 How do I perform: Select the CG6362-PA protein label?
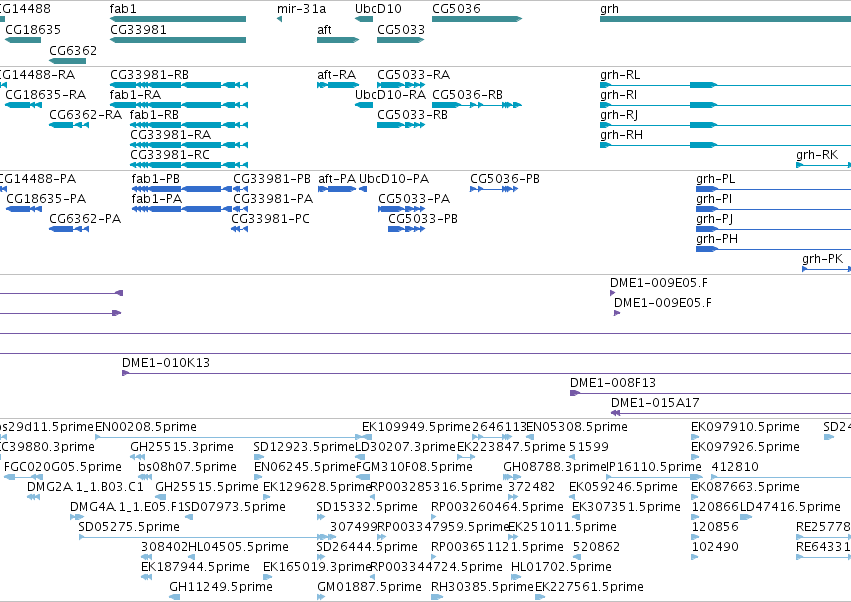(85, 219)
